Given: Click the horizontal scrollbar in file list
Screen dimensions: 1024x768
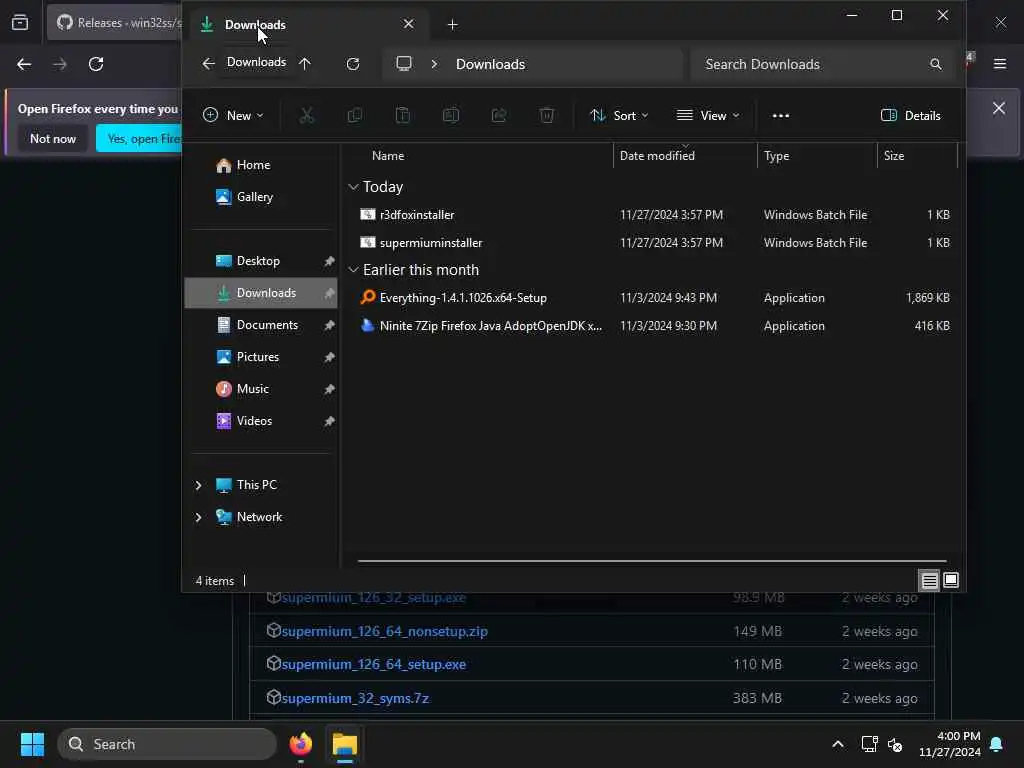Looking at the screenshot, I should [652, 560].
